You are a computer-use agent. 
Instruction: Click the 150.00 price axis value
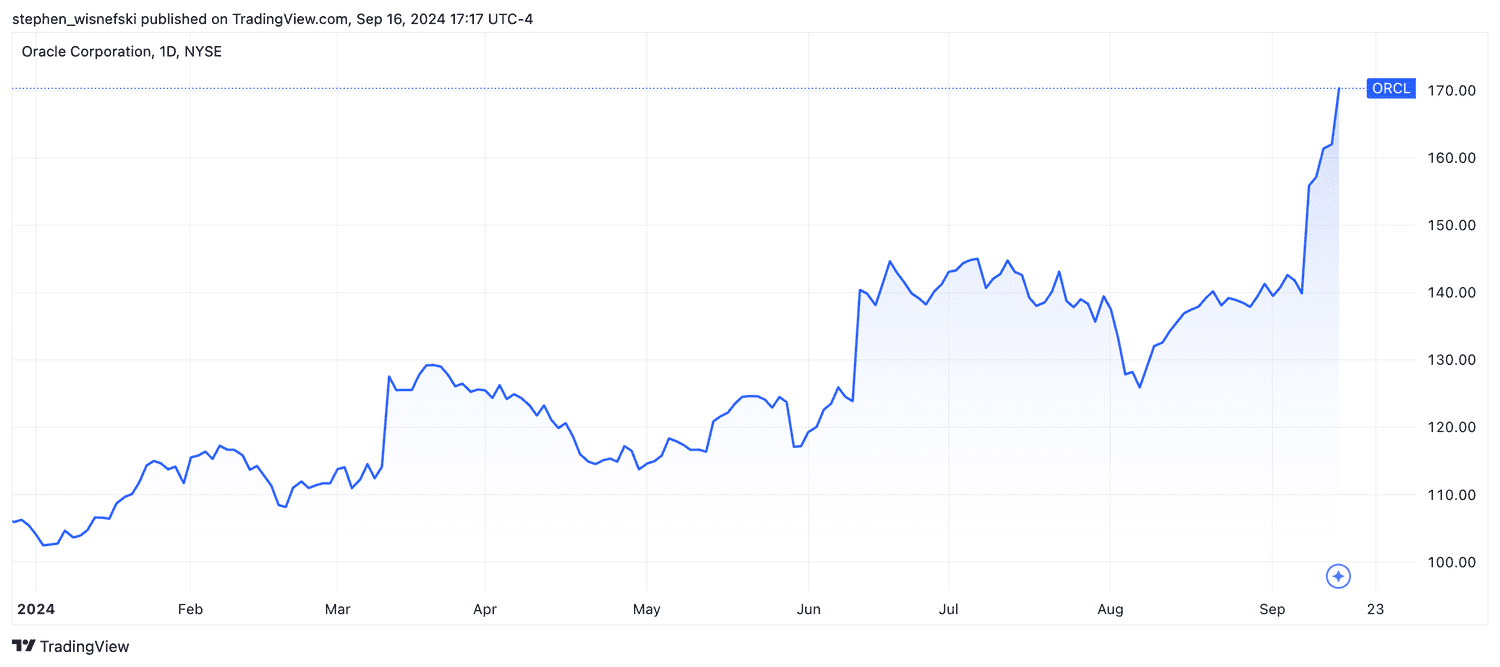(x=1452, y=225)
